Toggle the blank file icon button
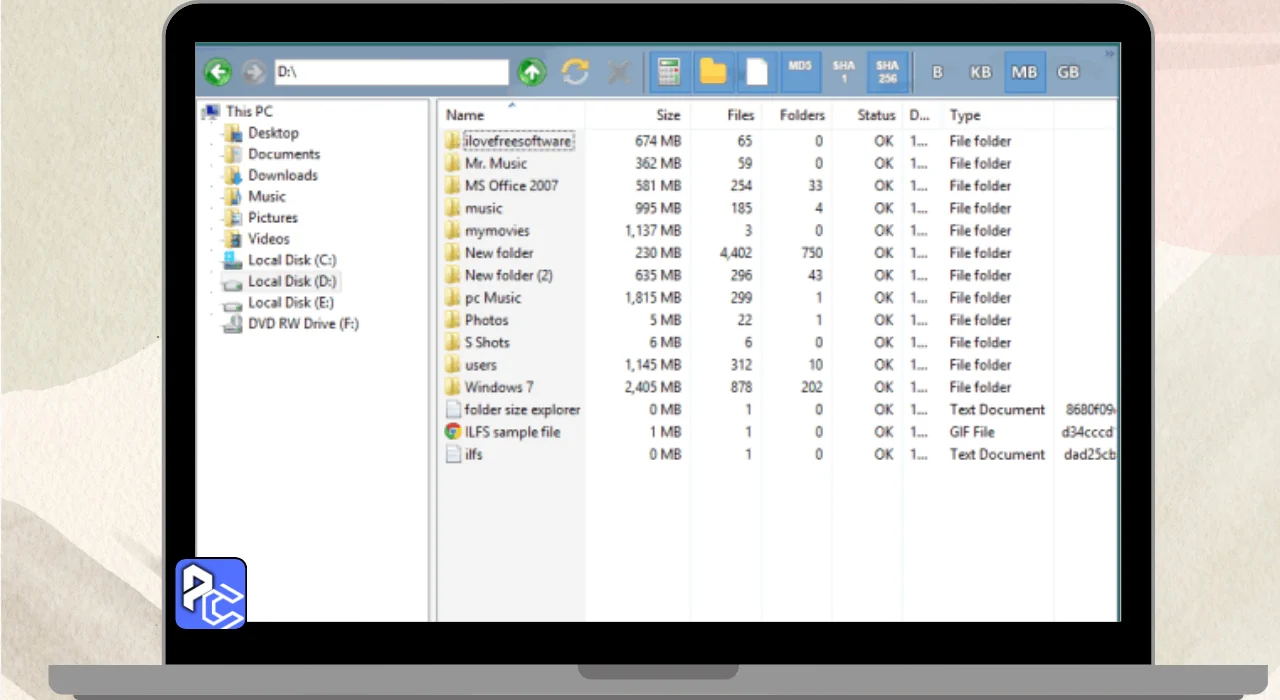1280x700 pixels. coord(758,72)
